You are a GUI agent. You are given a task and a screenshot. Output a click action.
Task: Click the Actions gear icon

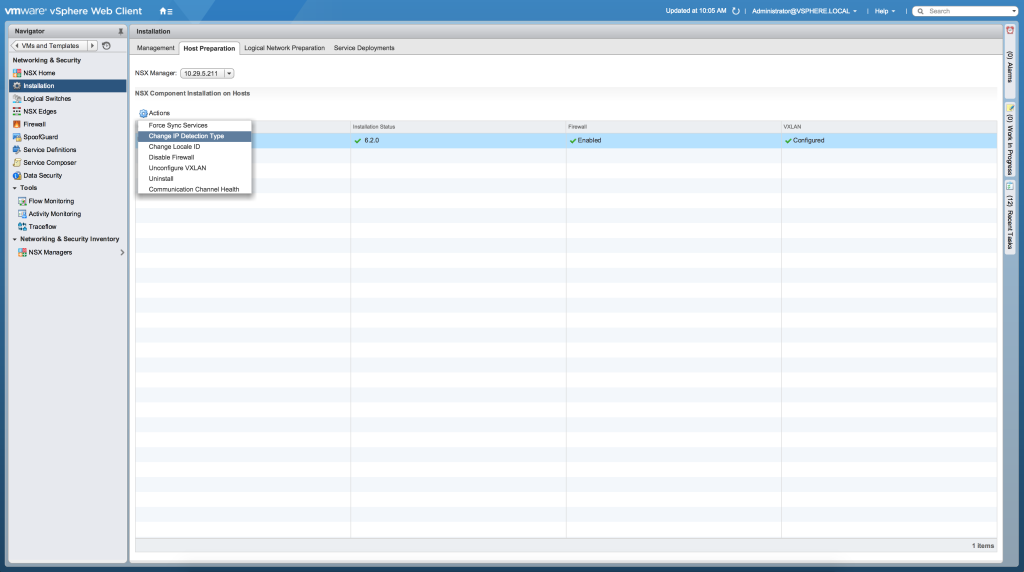143,113
